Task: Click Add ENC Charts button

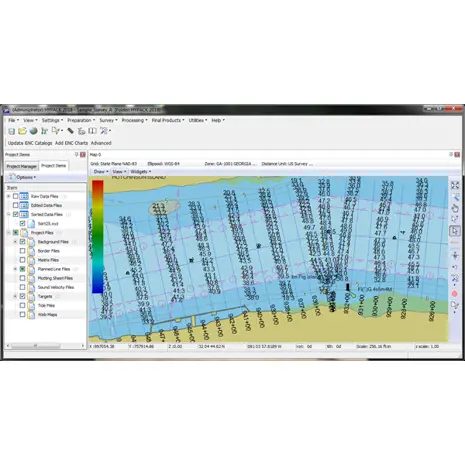Action: pyautogui.click(x=71, y=143)
